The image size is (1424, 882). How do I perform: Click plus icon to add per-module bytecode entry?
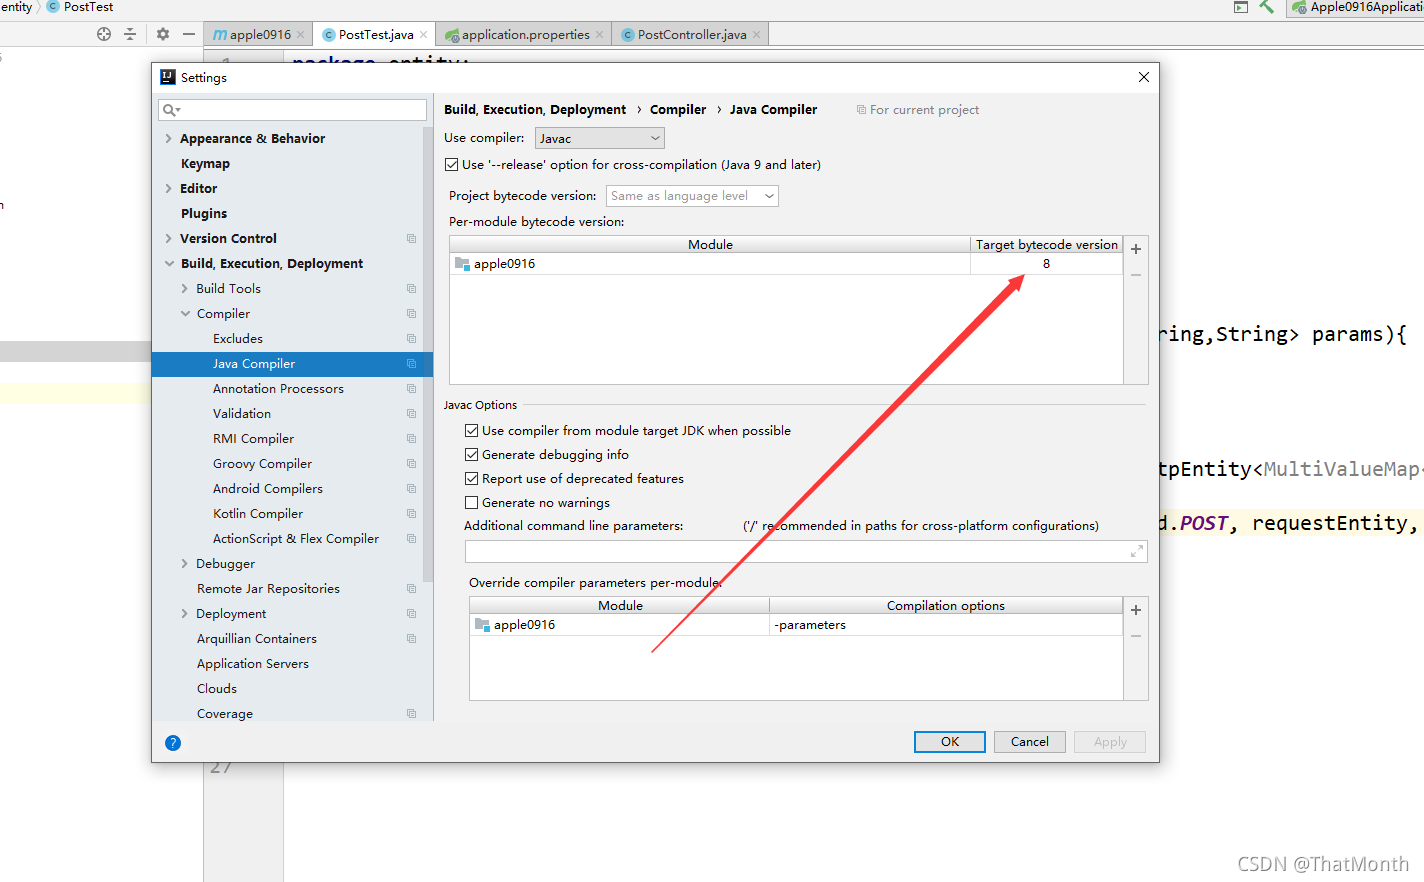click(x=1135, y=248)
